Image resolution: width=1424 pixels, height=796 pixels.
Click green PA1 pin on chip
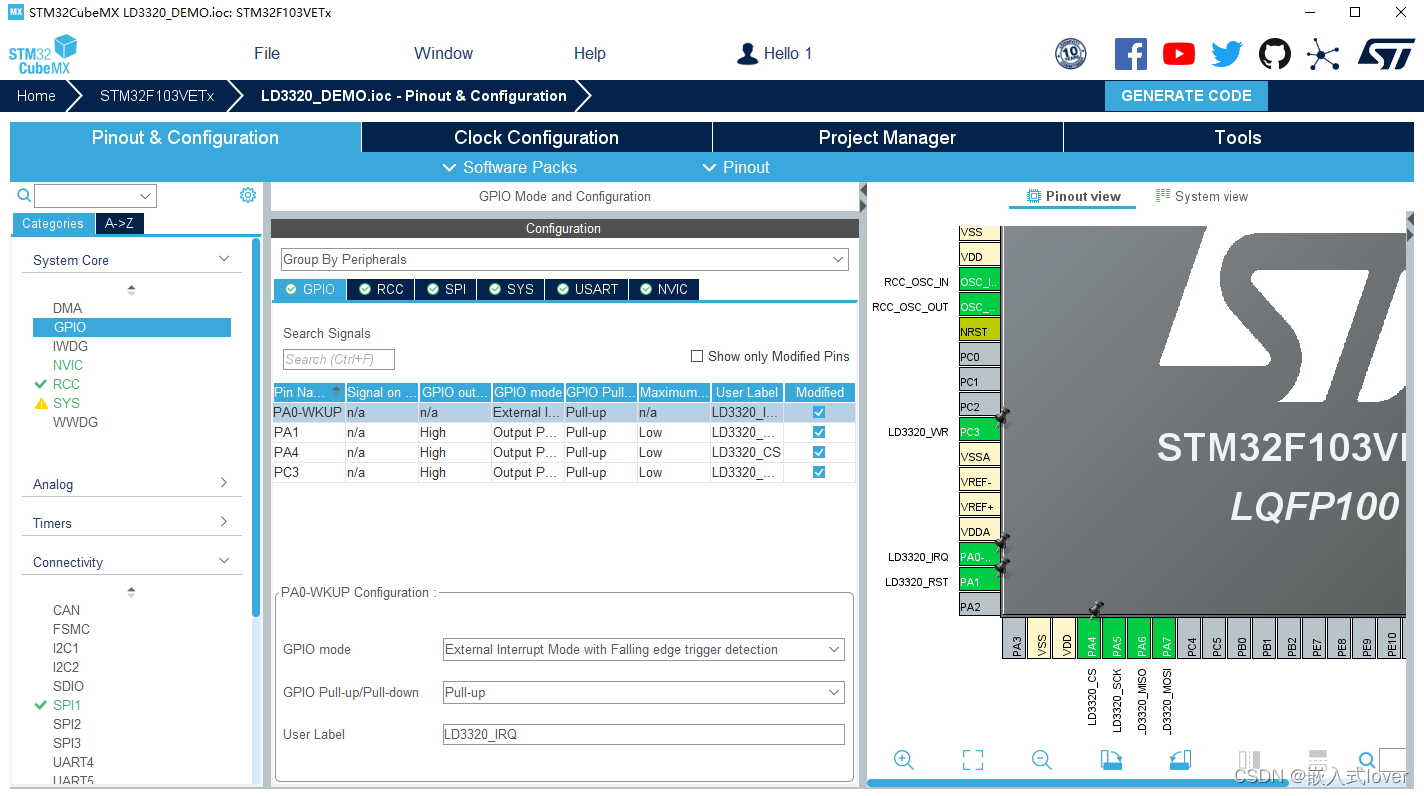pos(979,582)
